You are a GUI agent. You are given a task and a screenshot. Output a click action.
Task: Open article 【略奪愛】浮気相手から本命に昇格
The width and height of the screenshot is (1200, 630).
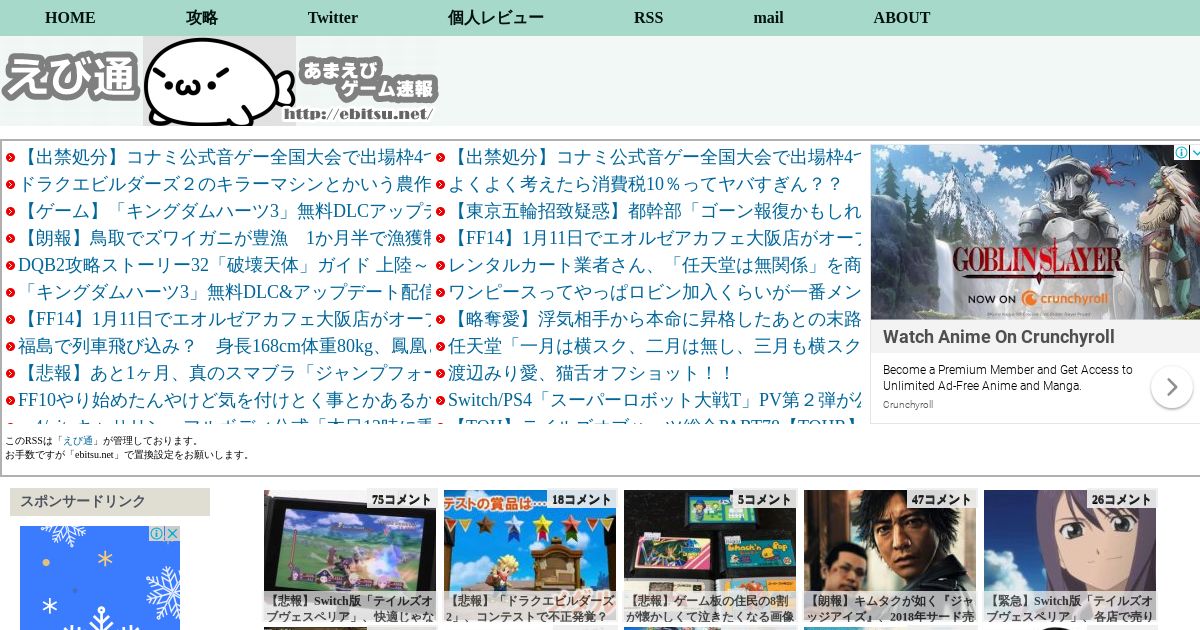point(655,319)
